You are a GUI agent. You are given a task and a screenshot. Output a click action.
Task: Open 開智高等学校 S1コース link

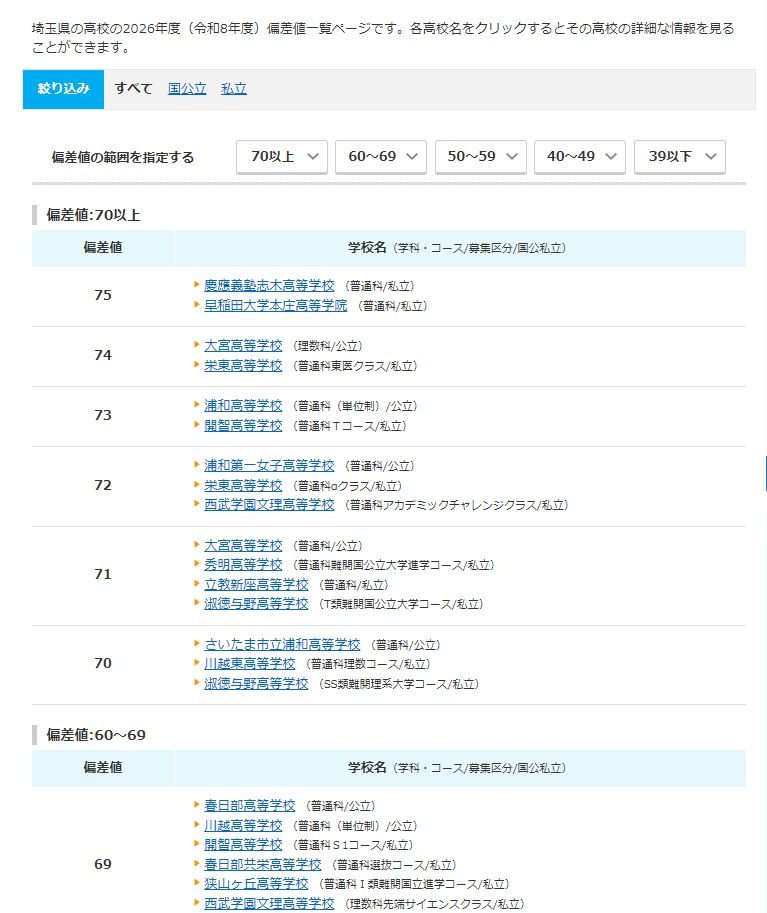click(x=243, y=845)
